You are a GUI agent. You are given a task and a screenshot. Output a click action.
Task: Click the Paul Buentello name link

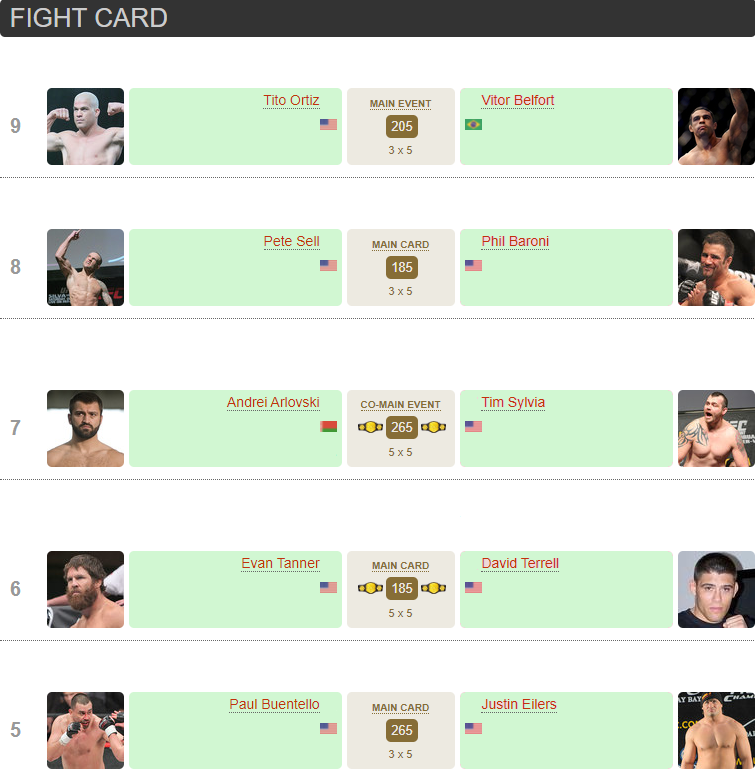click(274, 704)
